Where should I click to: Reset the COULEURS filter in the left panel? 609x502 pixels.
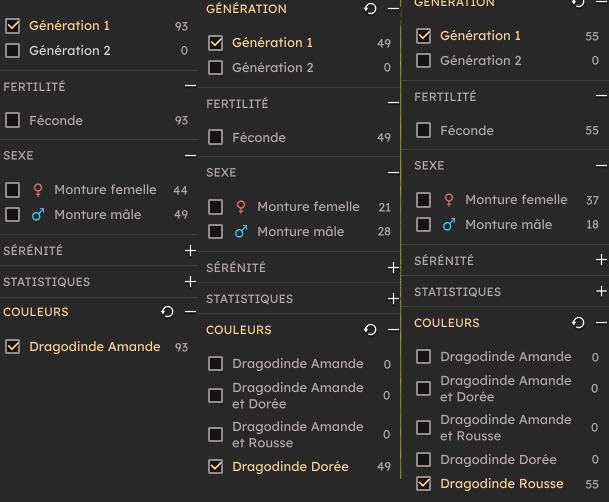[167, 312]
